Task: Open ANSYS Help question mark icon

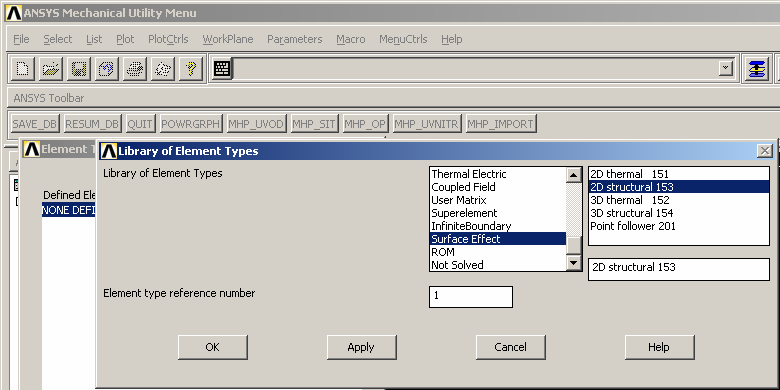Action: (191, 69)
